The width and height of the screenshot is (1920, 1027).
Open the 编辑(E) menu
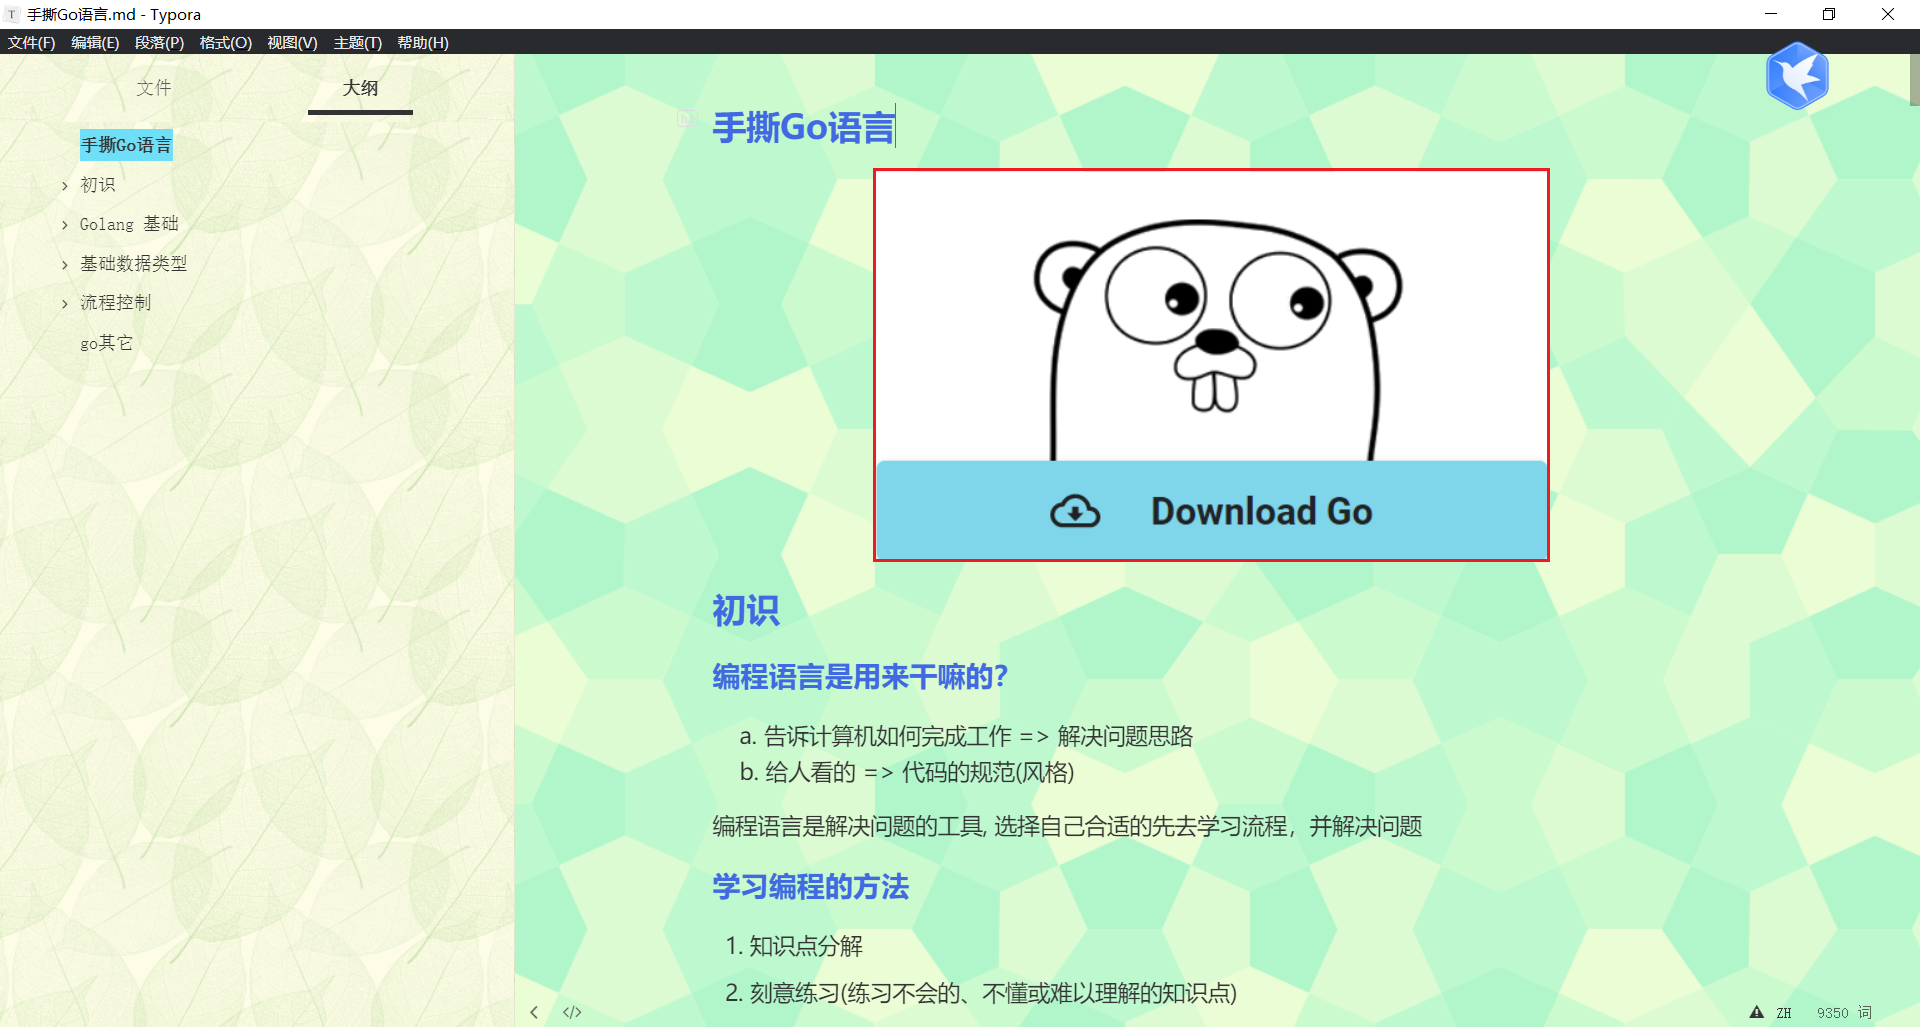click(95, 42)
